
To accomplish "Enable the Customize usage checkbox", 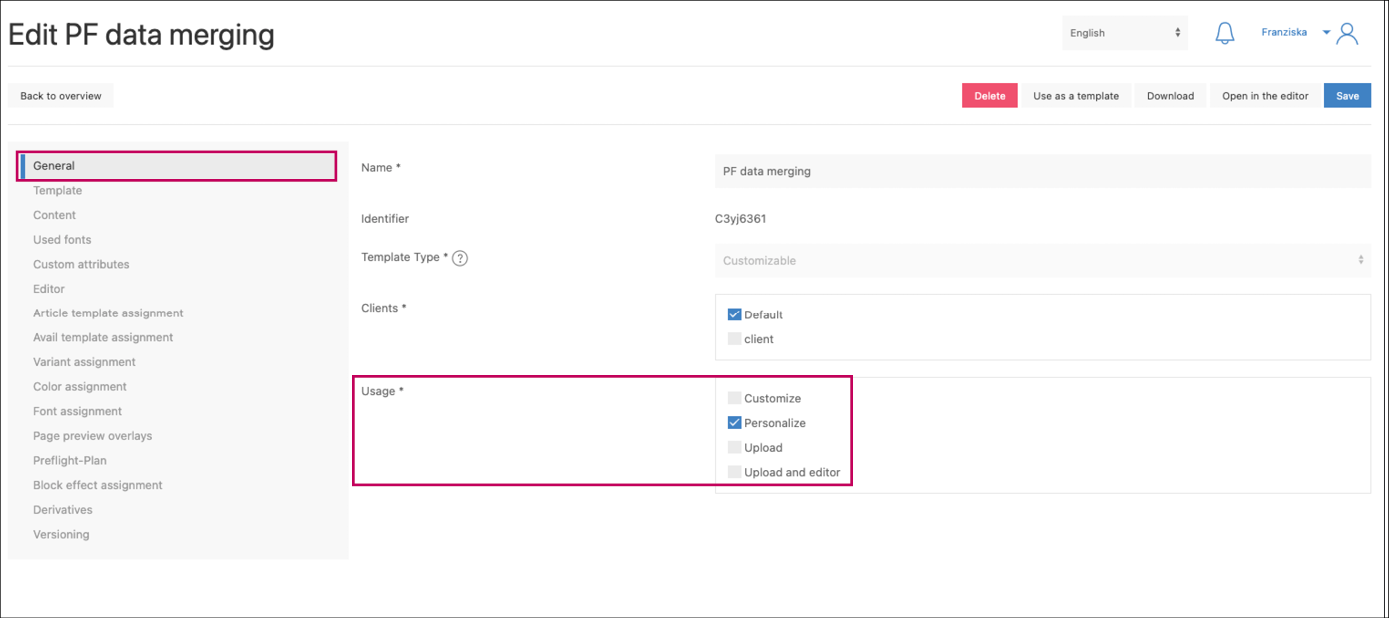I will 734,398.
